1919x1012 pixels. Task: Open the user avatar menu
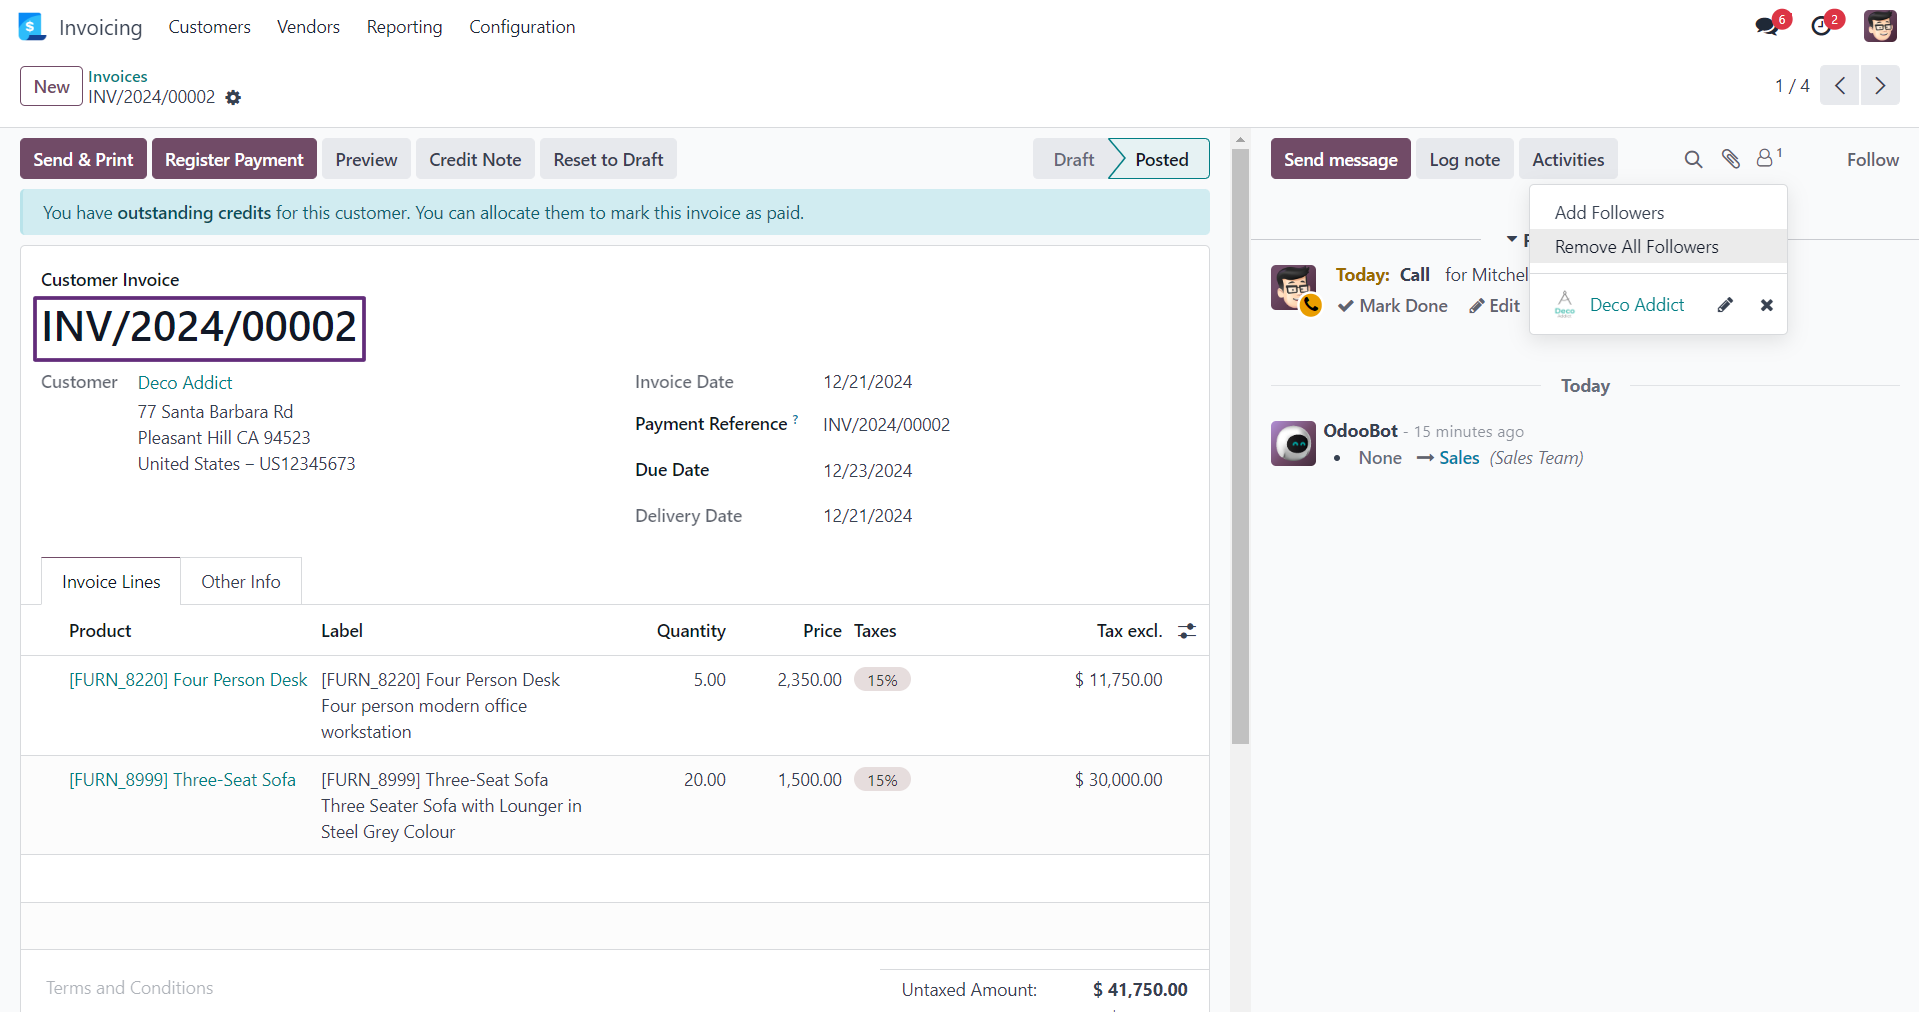pos(1880,26)
